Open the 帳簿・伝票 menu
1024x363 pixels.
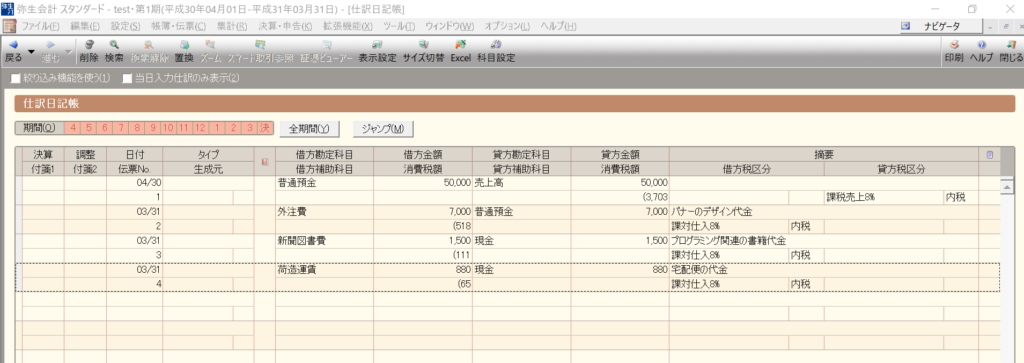tap(178, 26)
